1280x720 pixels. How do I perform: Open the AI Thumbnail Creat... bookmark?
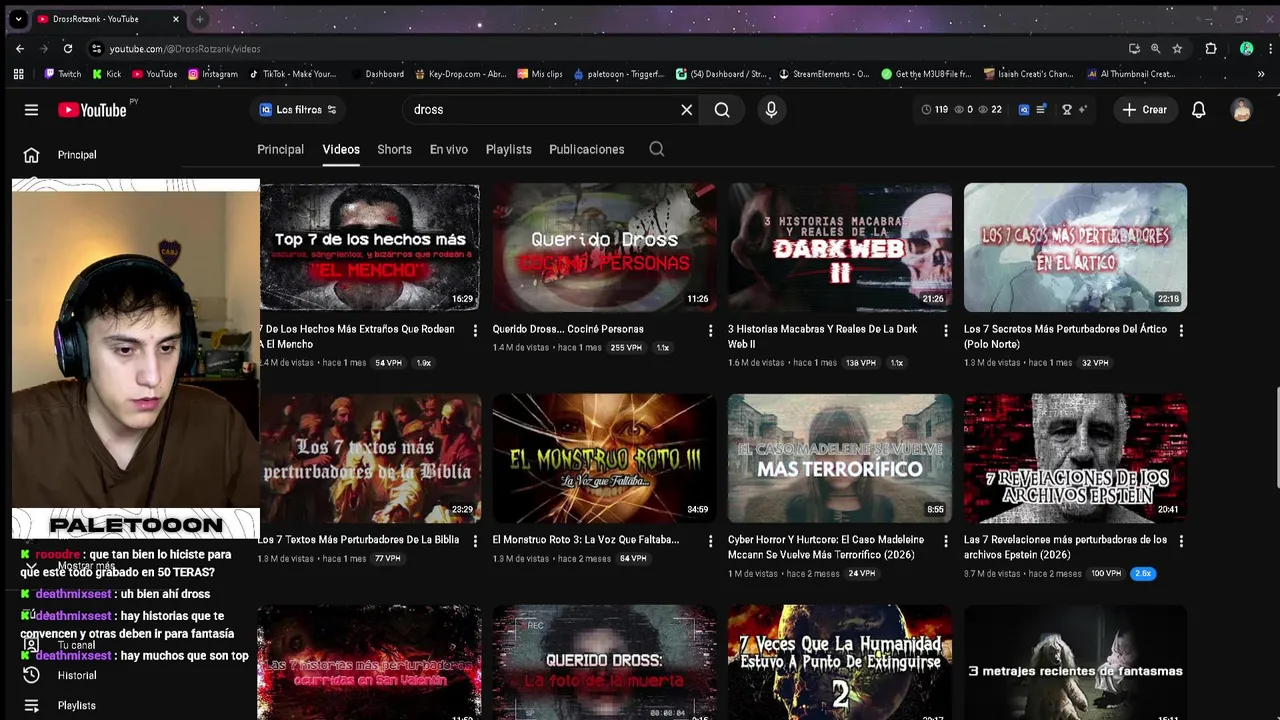tap(1130, 74)
